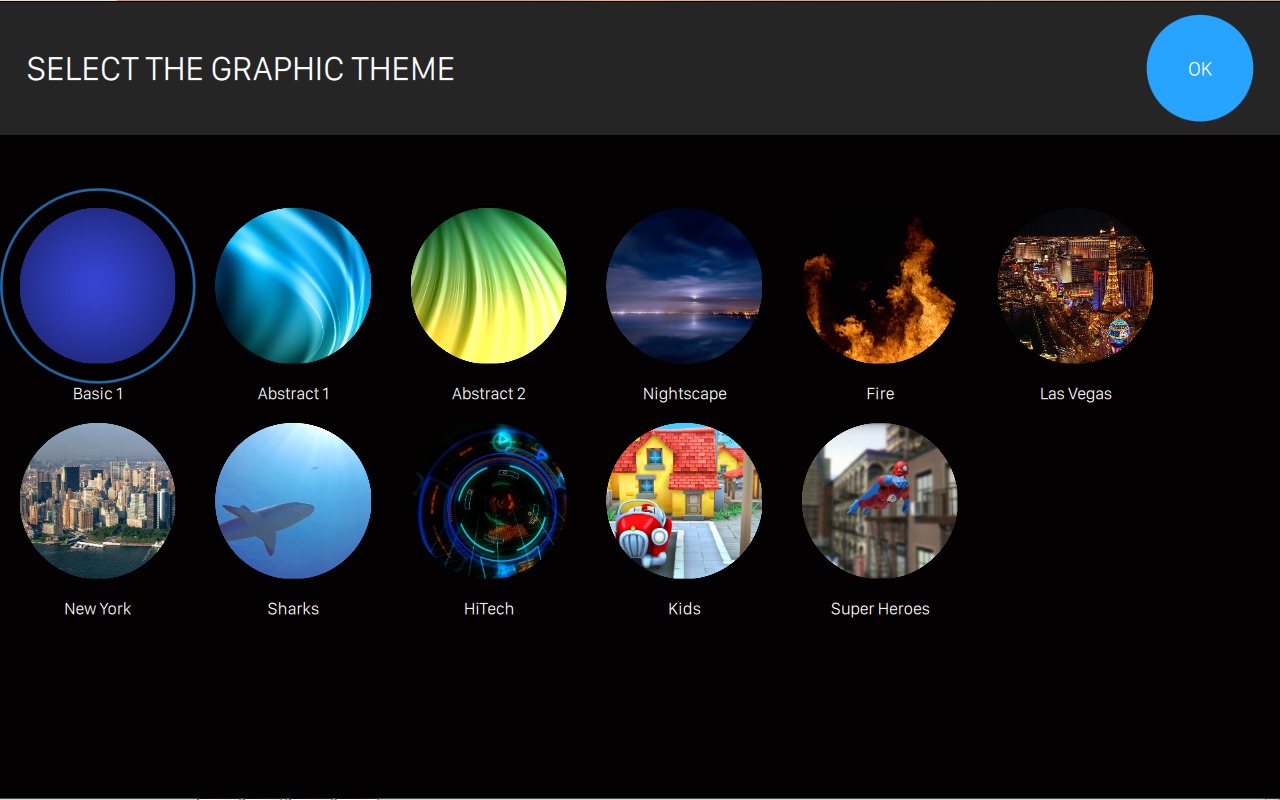Image resolution: width=1280 pixels, height=800 pixels.
Task: Pick the Super Heroes theme image
Action: tap(880, 501)
